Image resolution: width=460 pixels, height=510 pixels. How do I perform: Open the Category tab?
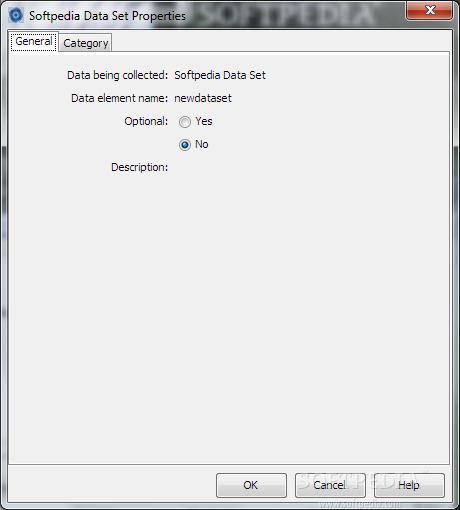(x=86, y=43)
